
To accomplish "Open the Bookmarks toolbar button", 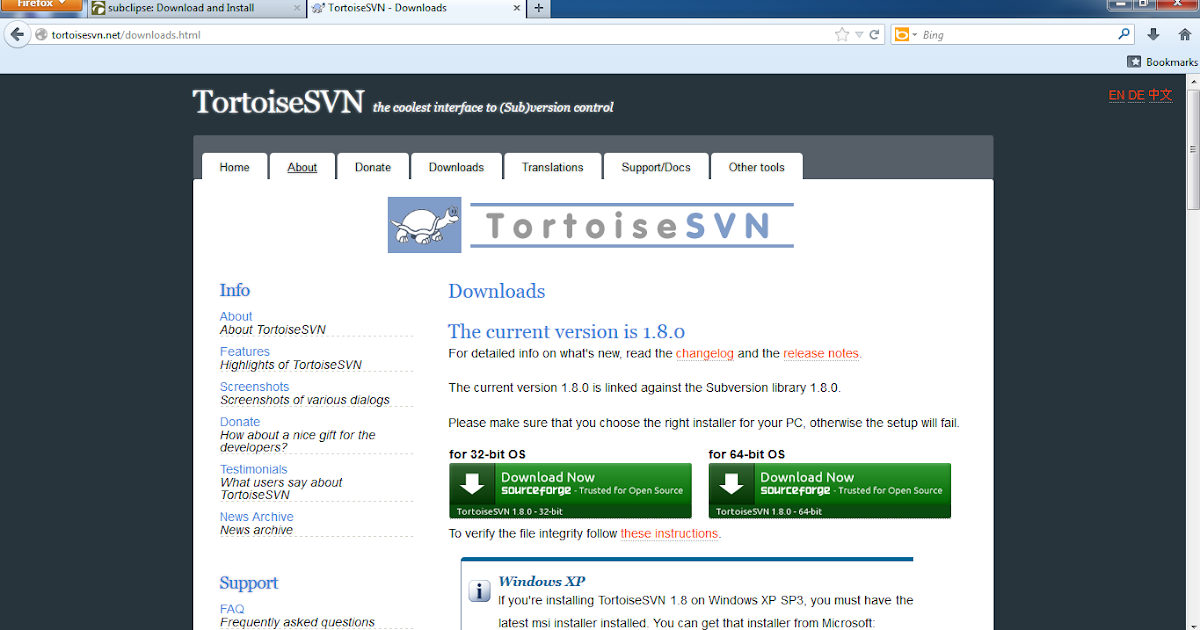I will (x=1162, y=62).
